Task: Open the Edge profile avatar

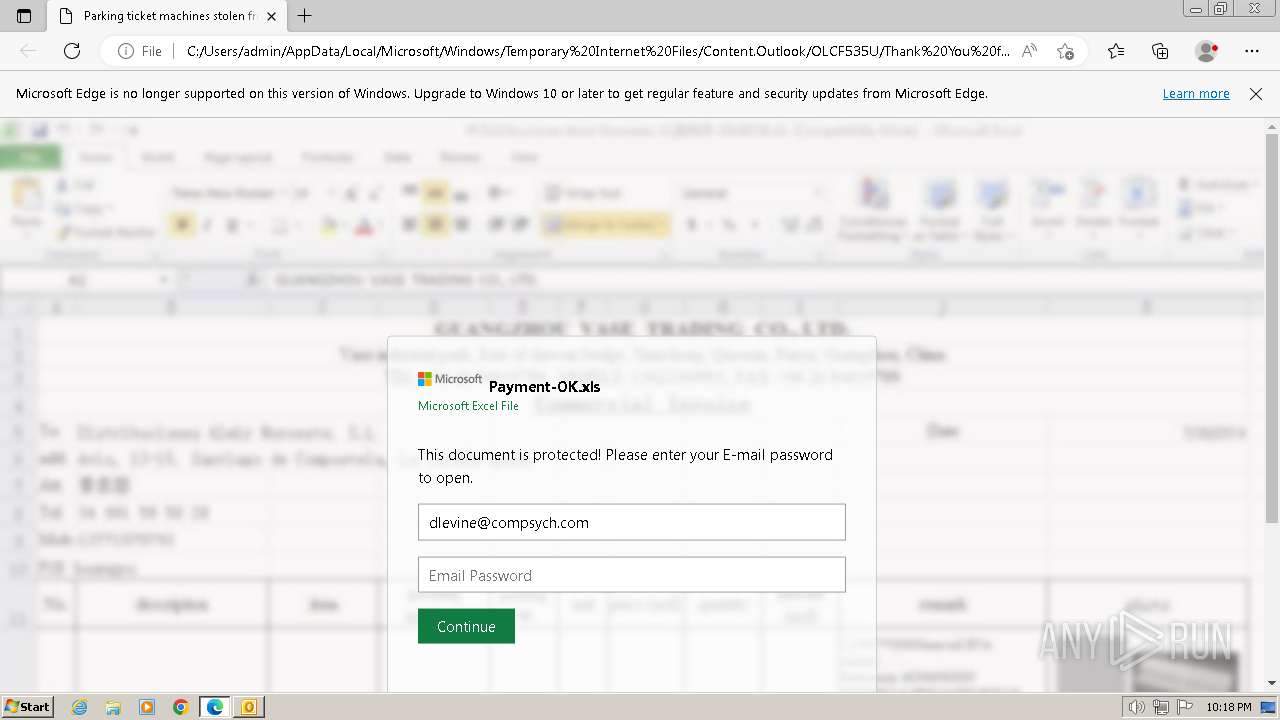Action: pos(1207,51)
